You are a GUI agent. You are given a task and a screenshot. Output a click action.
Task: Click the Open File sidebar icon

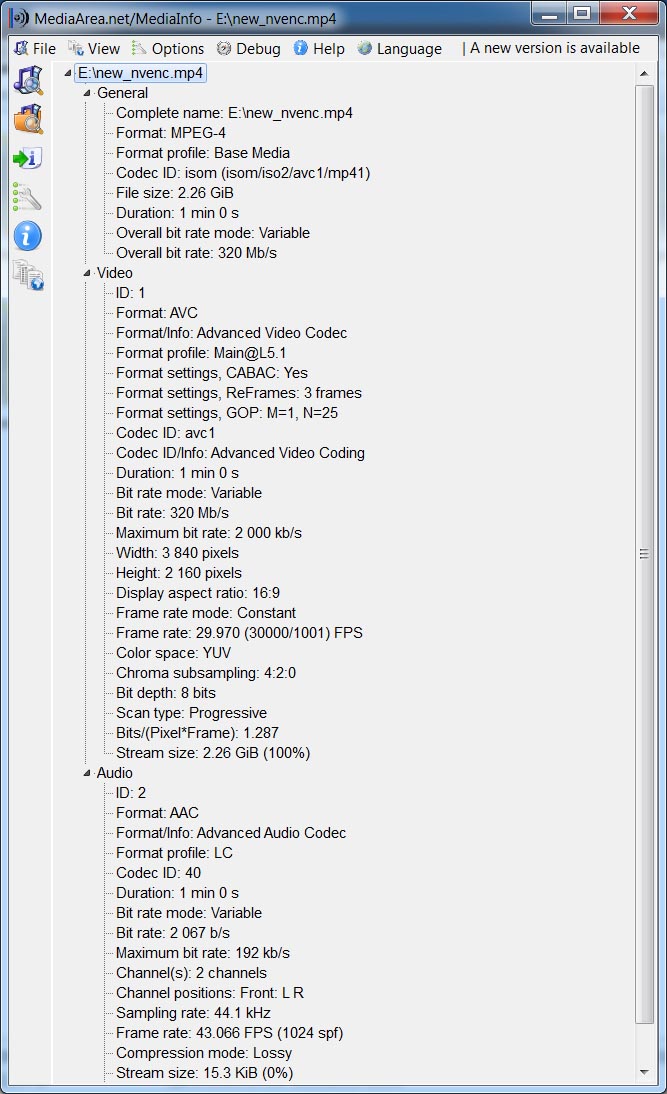28,80
